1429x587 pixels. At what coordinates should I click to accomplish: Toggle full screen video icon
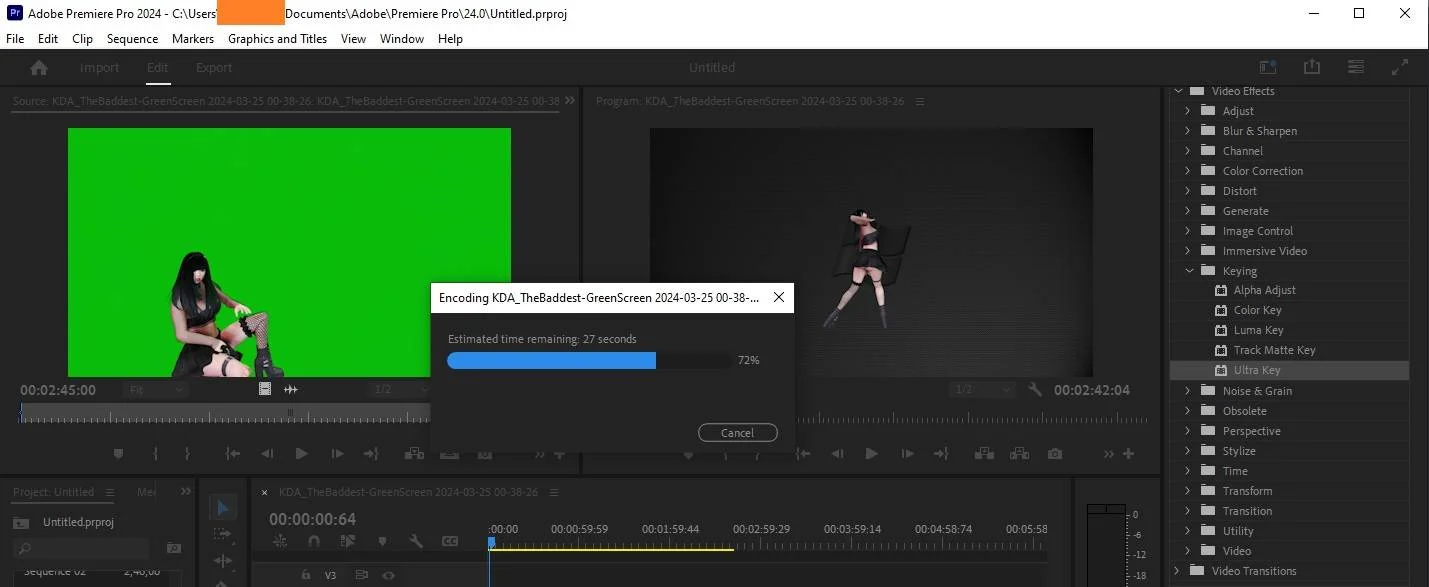[x=1400, y=67]
